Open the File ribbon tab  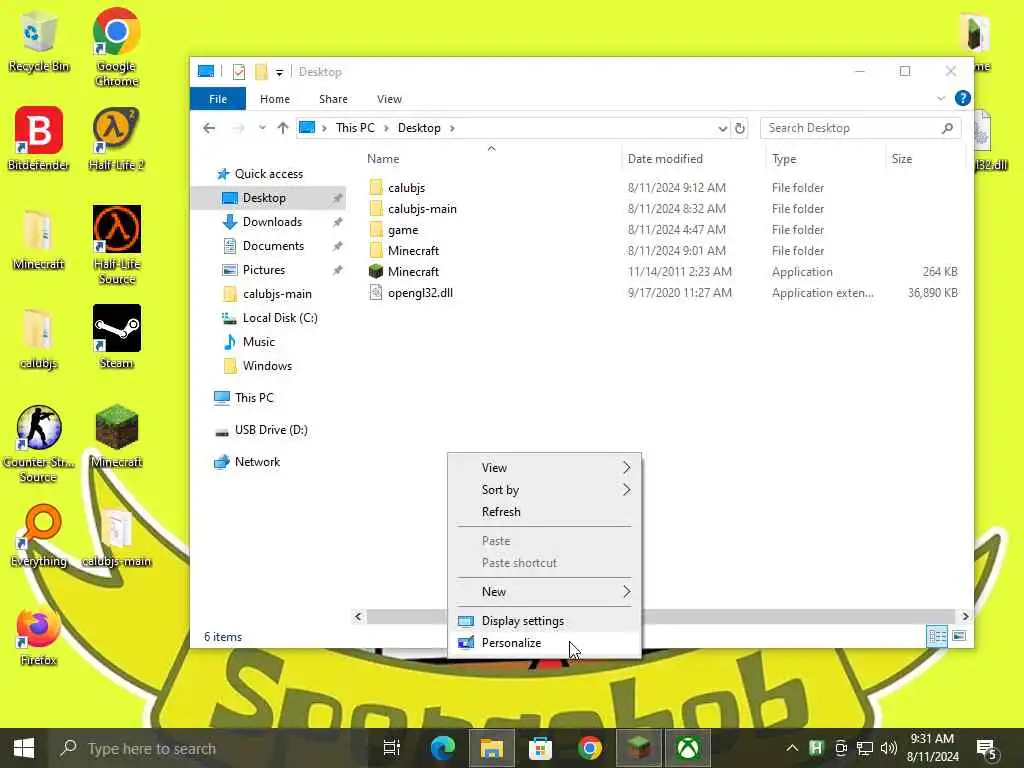click(x=217, y=99)
